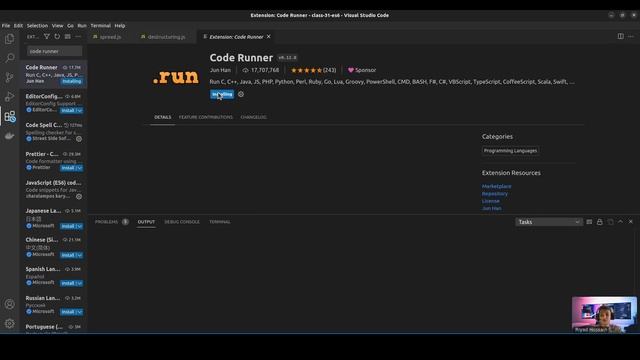
Task: Toggle output scroll lock
Action: pos(600,222)
